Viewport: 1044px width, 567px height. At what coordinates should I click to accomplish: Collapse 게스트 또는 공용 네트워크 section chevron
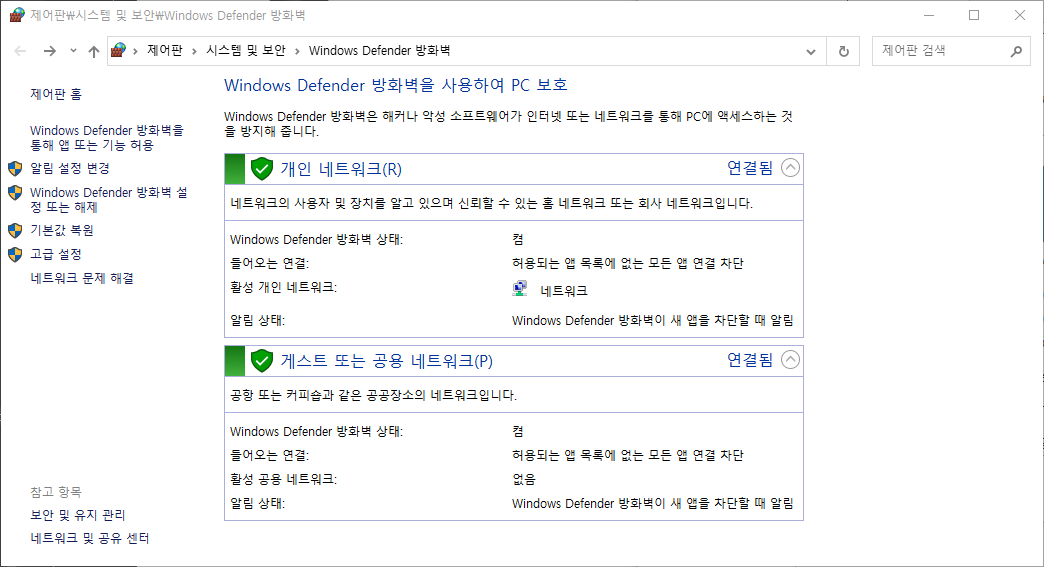[x=790, y=360]
